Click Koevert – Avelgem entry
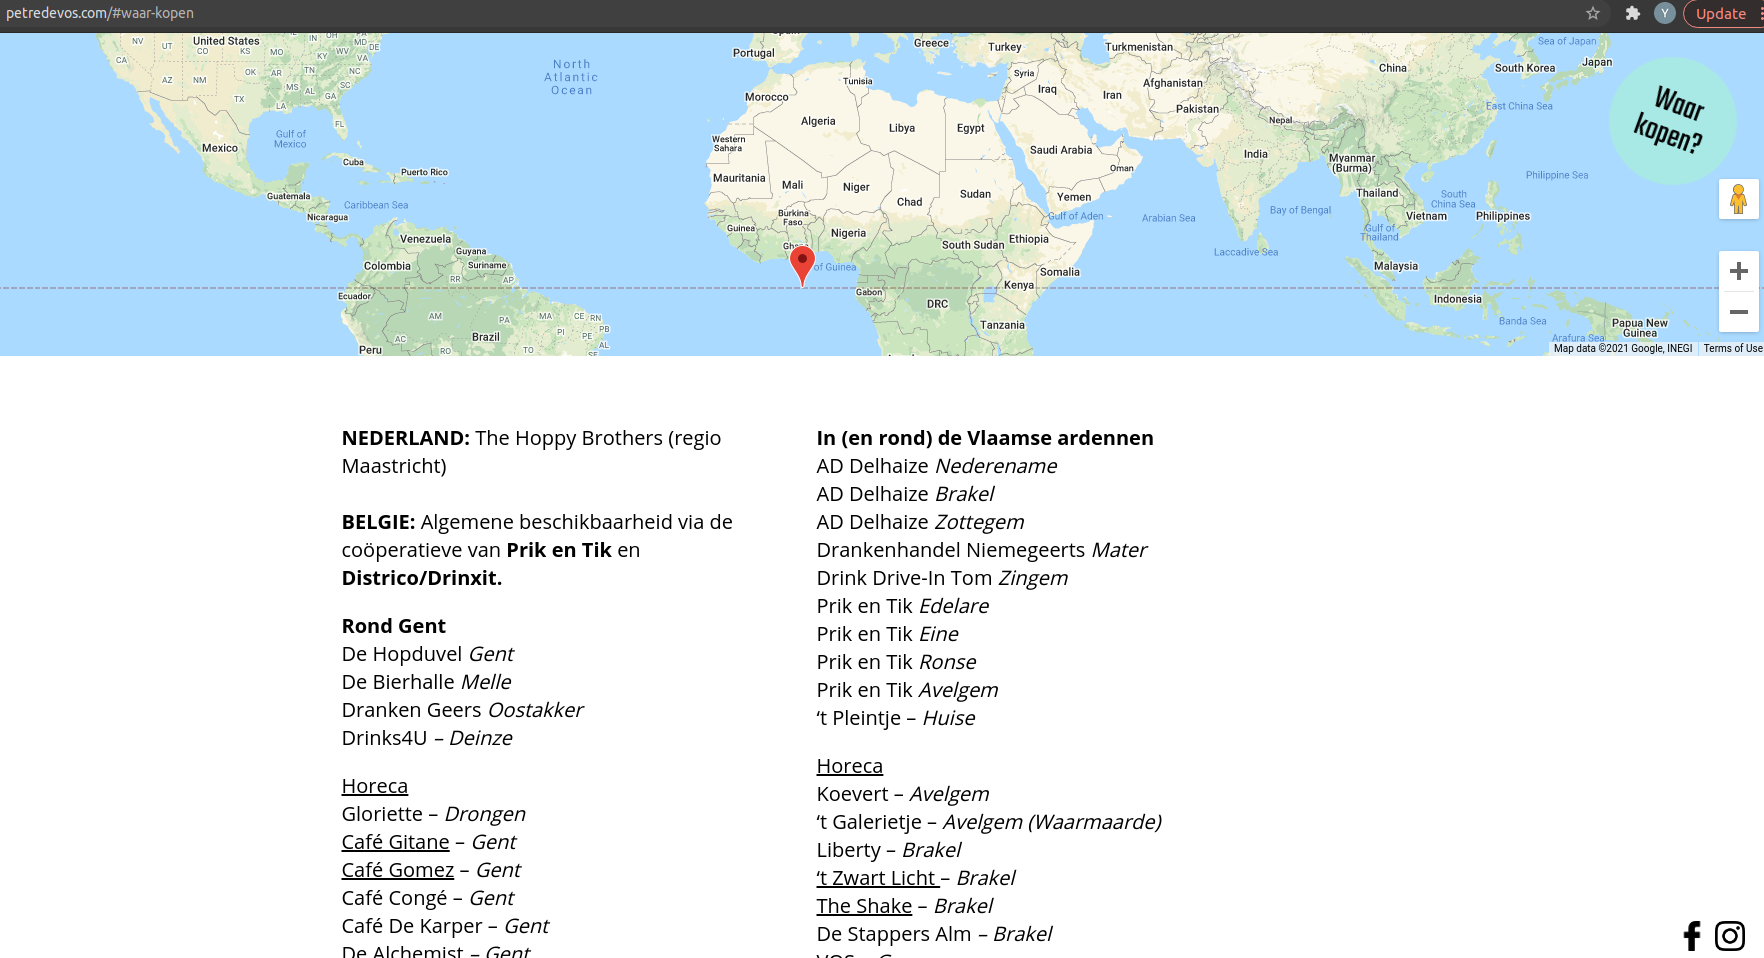This screenshot has width=1764, height=958. tap(903, 794)
